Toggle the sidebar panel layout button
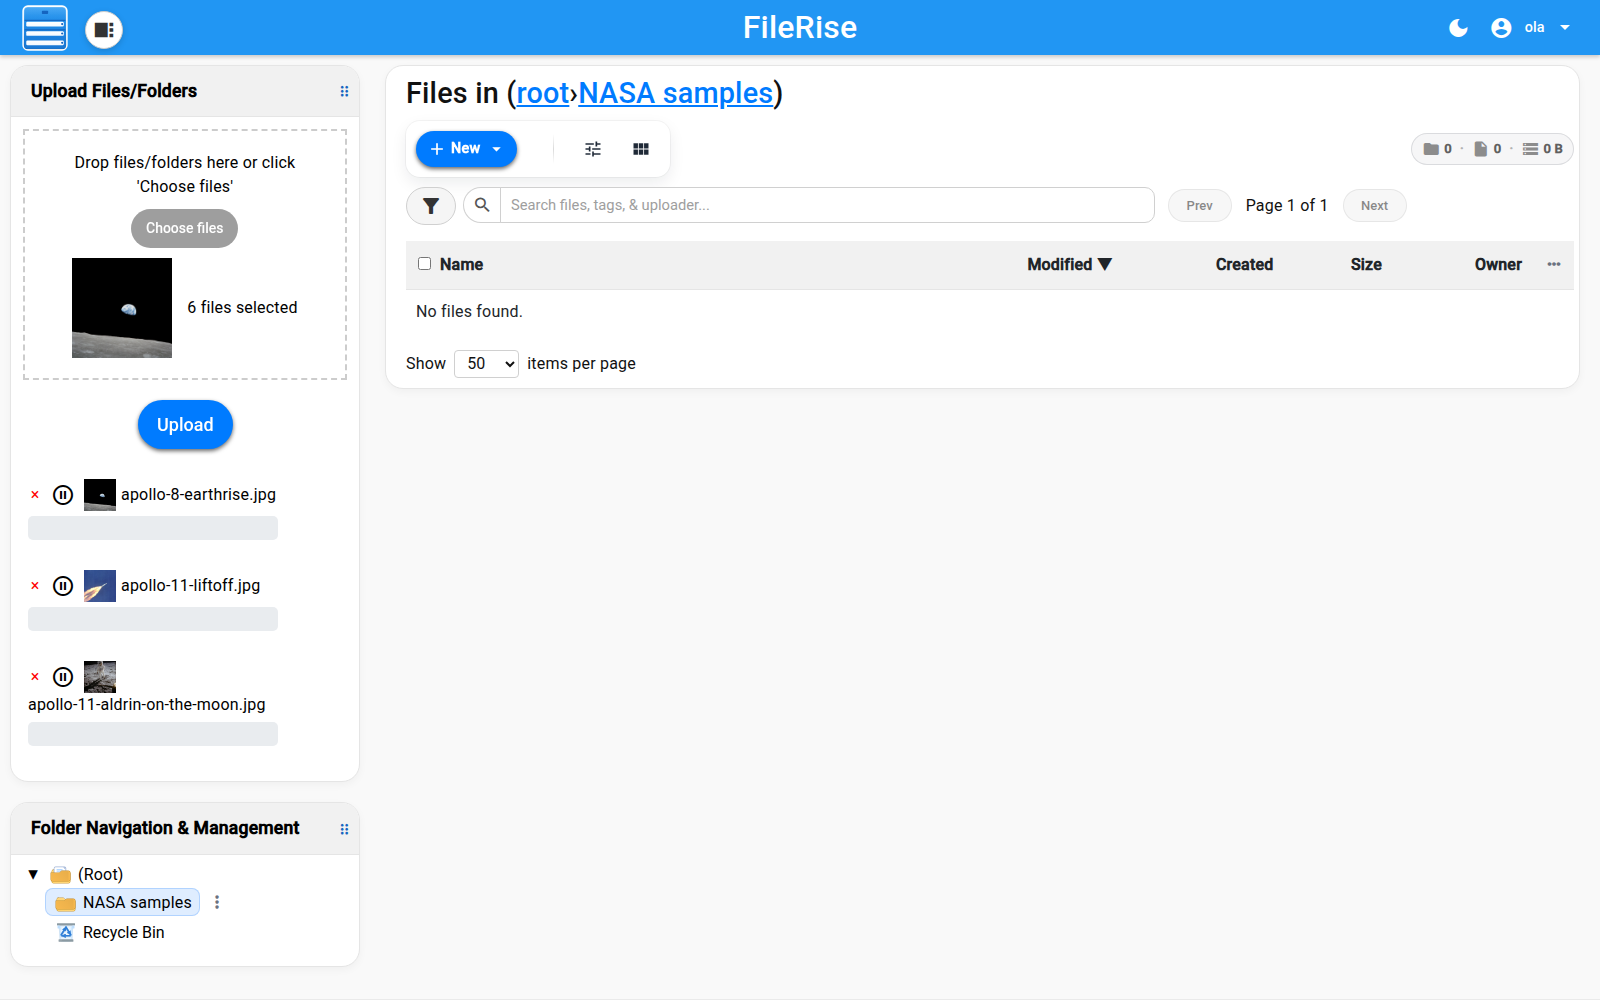1600x1000 pixels. point(104,29)
